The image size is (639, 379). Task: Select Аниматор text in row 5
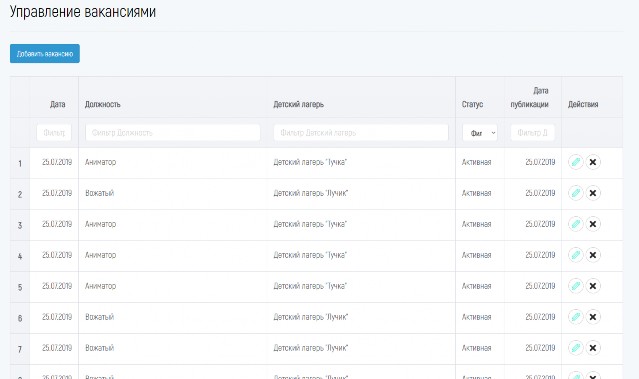(x=101, y=286)
